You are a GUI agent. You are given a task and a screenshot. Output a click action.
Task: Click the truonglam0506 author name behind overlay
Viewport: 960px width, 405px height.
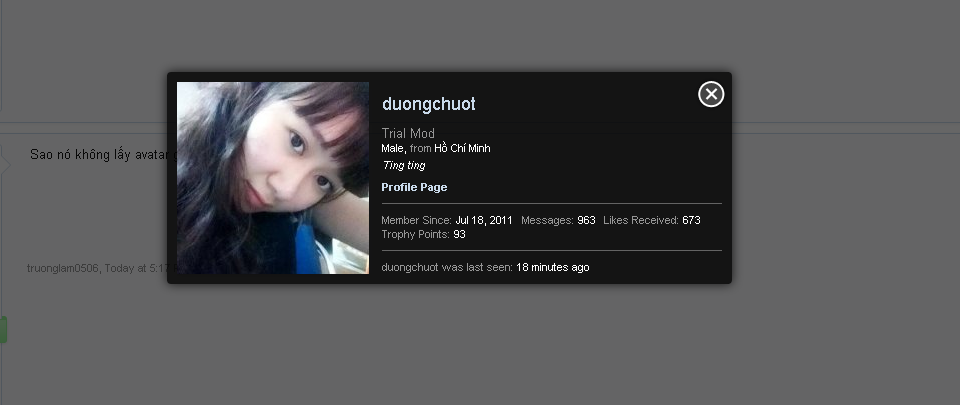[x=63, y=268]
